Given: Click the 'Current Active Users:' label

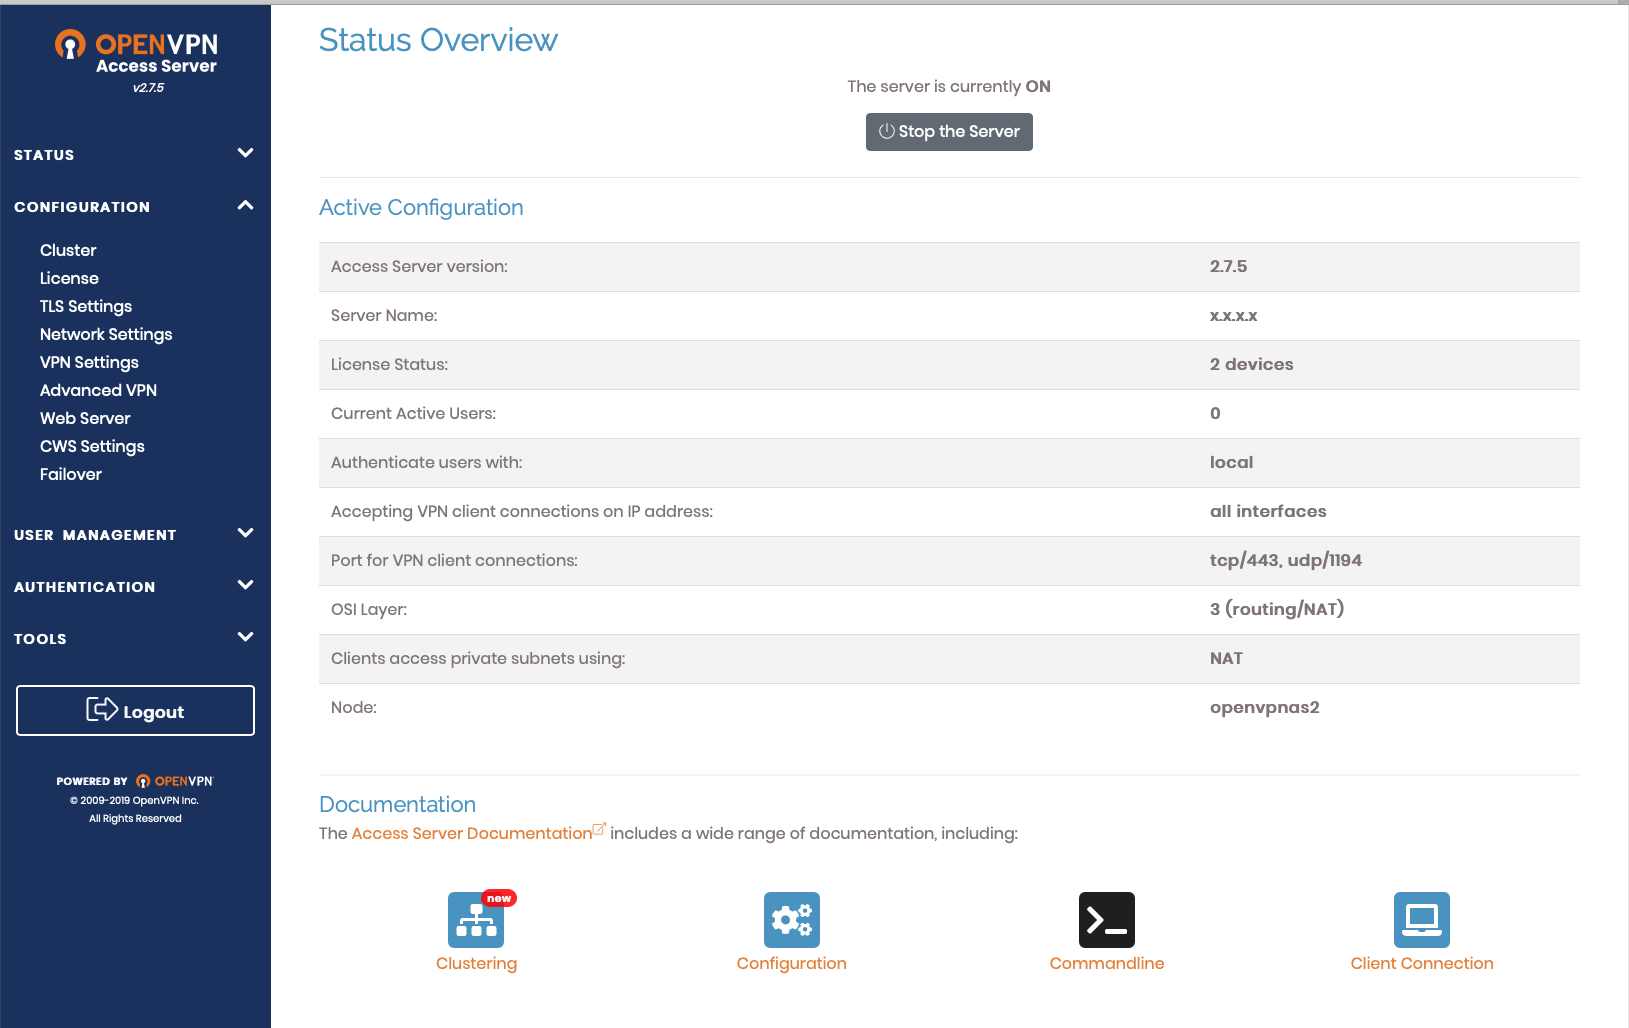Looking at the screenshot, I should coord(413,413).
